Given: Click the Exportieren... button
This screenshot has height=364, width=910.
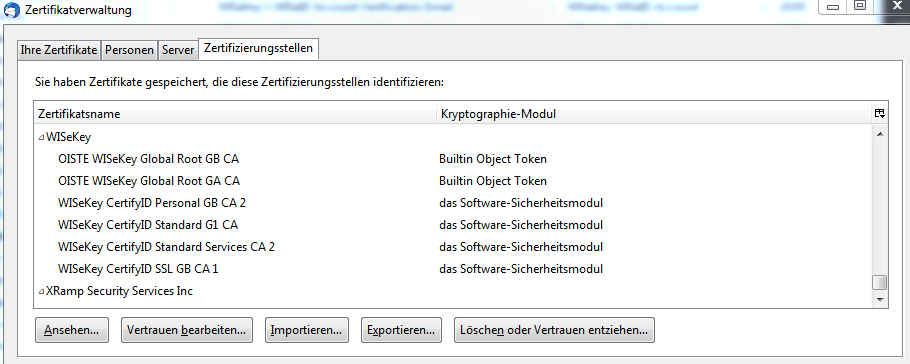Looking at the screenshot, I should click(401, 330).
